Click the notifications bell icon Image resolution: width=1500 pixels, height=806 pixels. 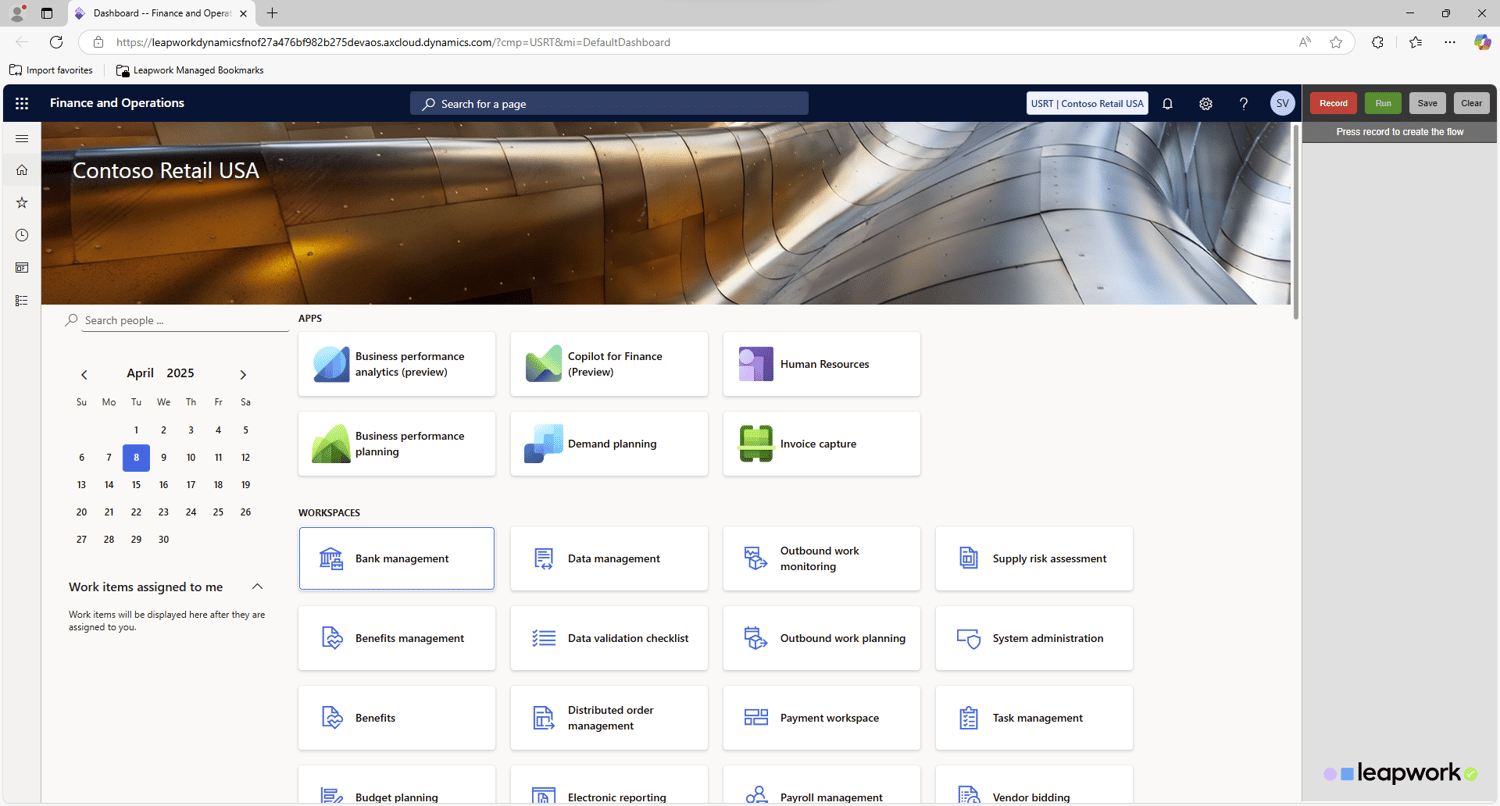[1167, 104]
